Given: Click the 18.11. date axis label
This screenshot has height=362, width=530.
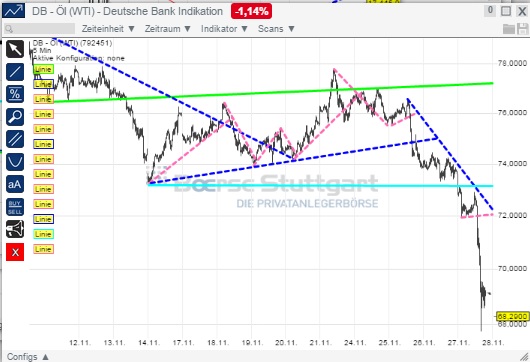Looking at the screenshot, I should click(218, 343).
